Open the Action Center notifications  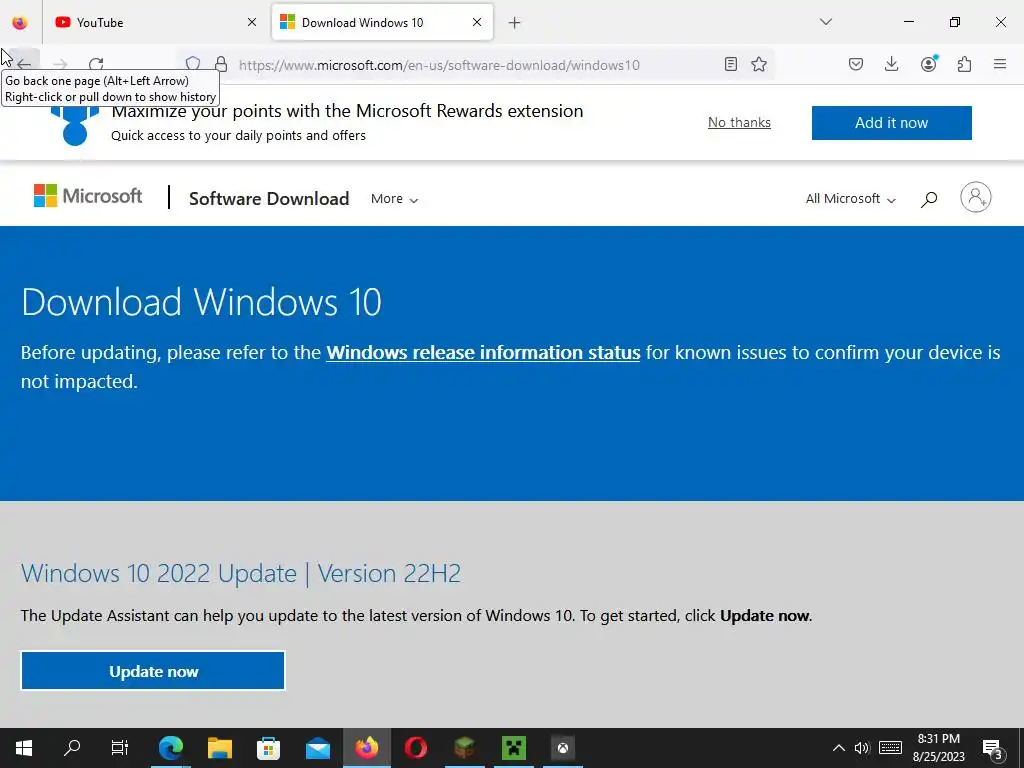(x=993, y=748)
